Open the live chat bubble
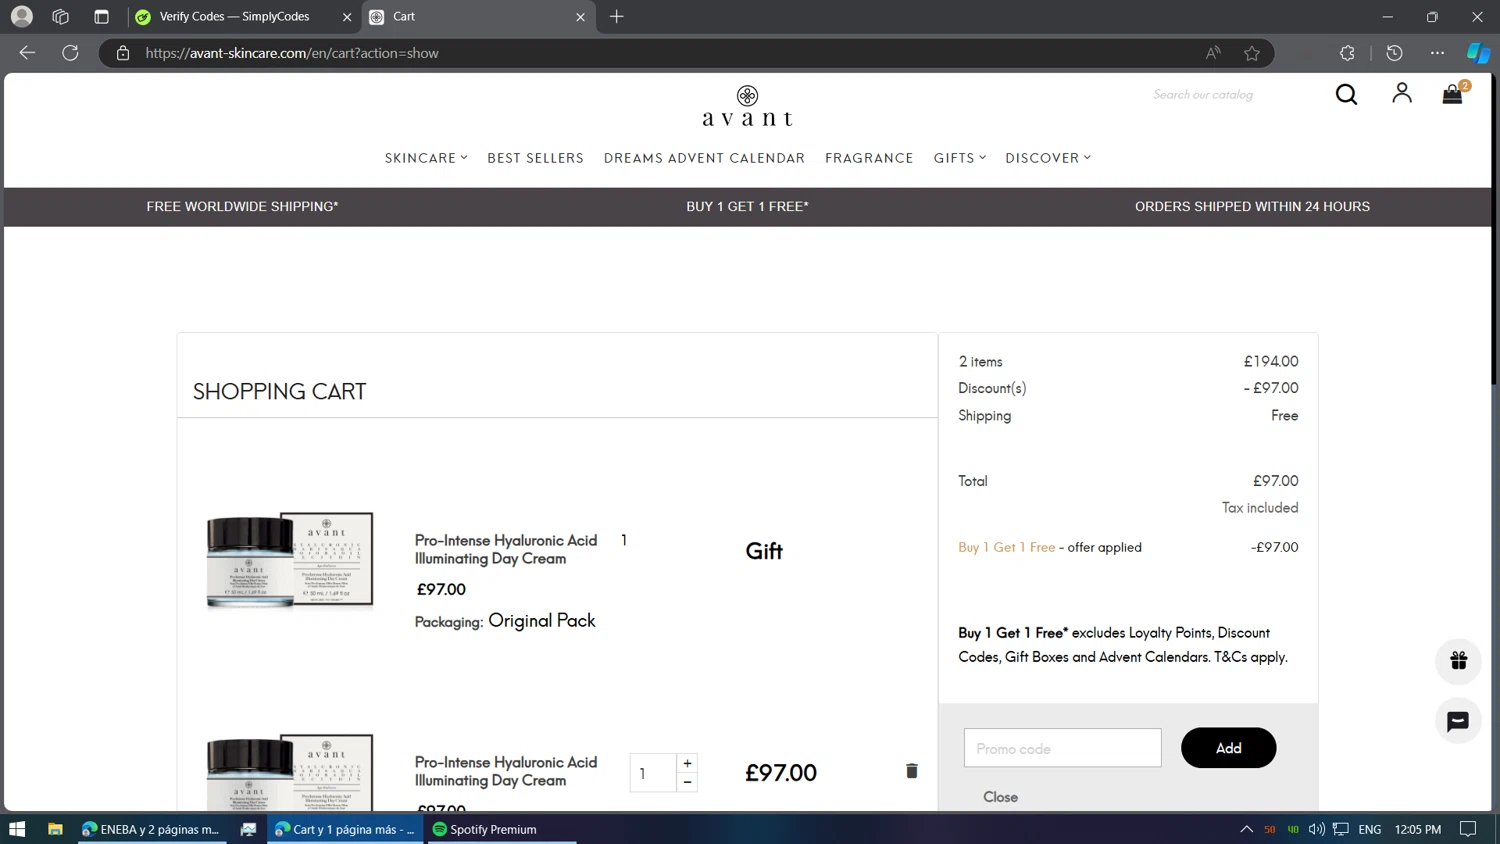Viewport: 1500px width, 844px height. (1458, 721)
